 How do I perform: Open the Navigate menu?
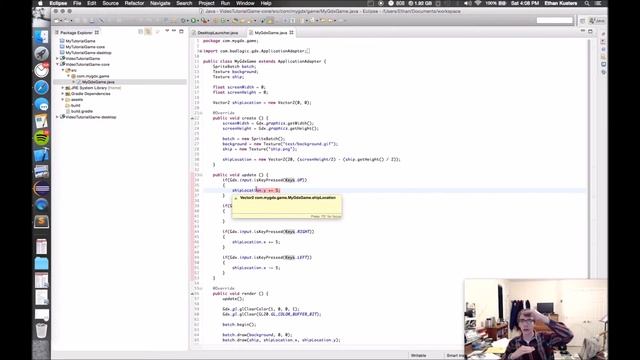click(160, 3)
